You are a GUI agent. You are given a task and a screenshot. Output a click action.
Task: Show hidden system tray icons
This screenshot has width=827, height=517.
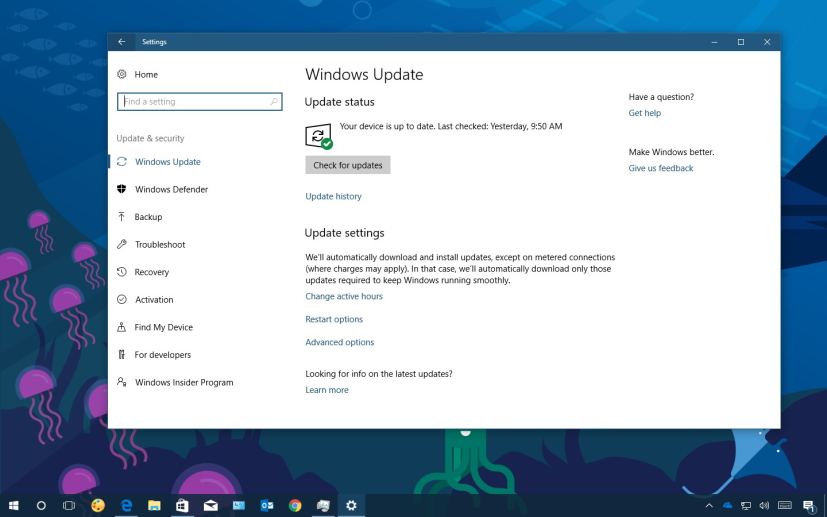pos(709,506)
